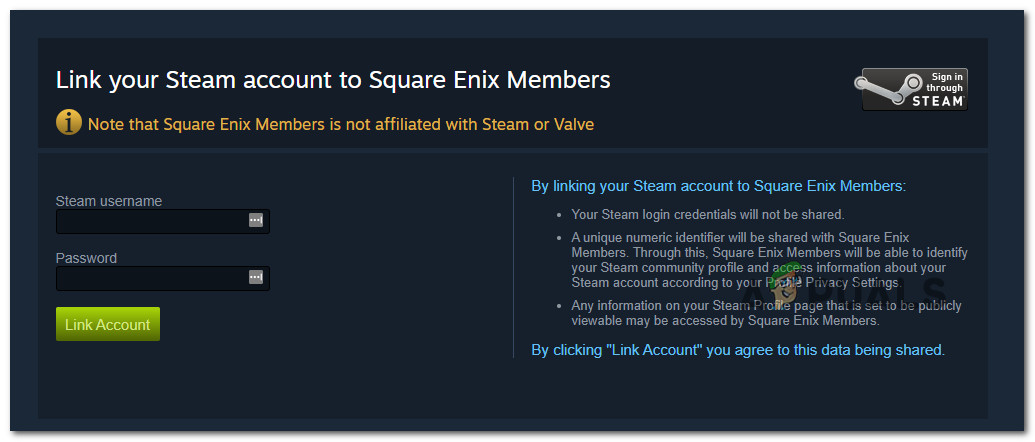This screenshot has width=1035, height=442.
Task: Click the orange not-affiliated warning text
Action: pos(341,125)
